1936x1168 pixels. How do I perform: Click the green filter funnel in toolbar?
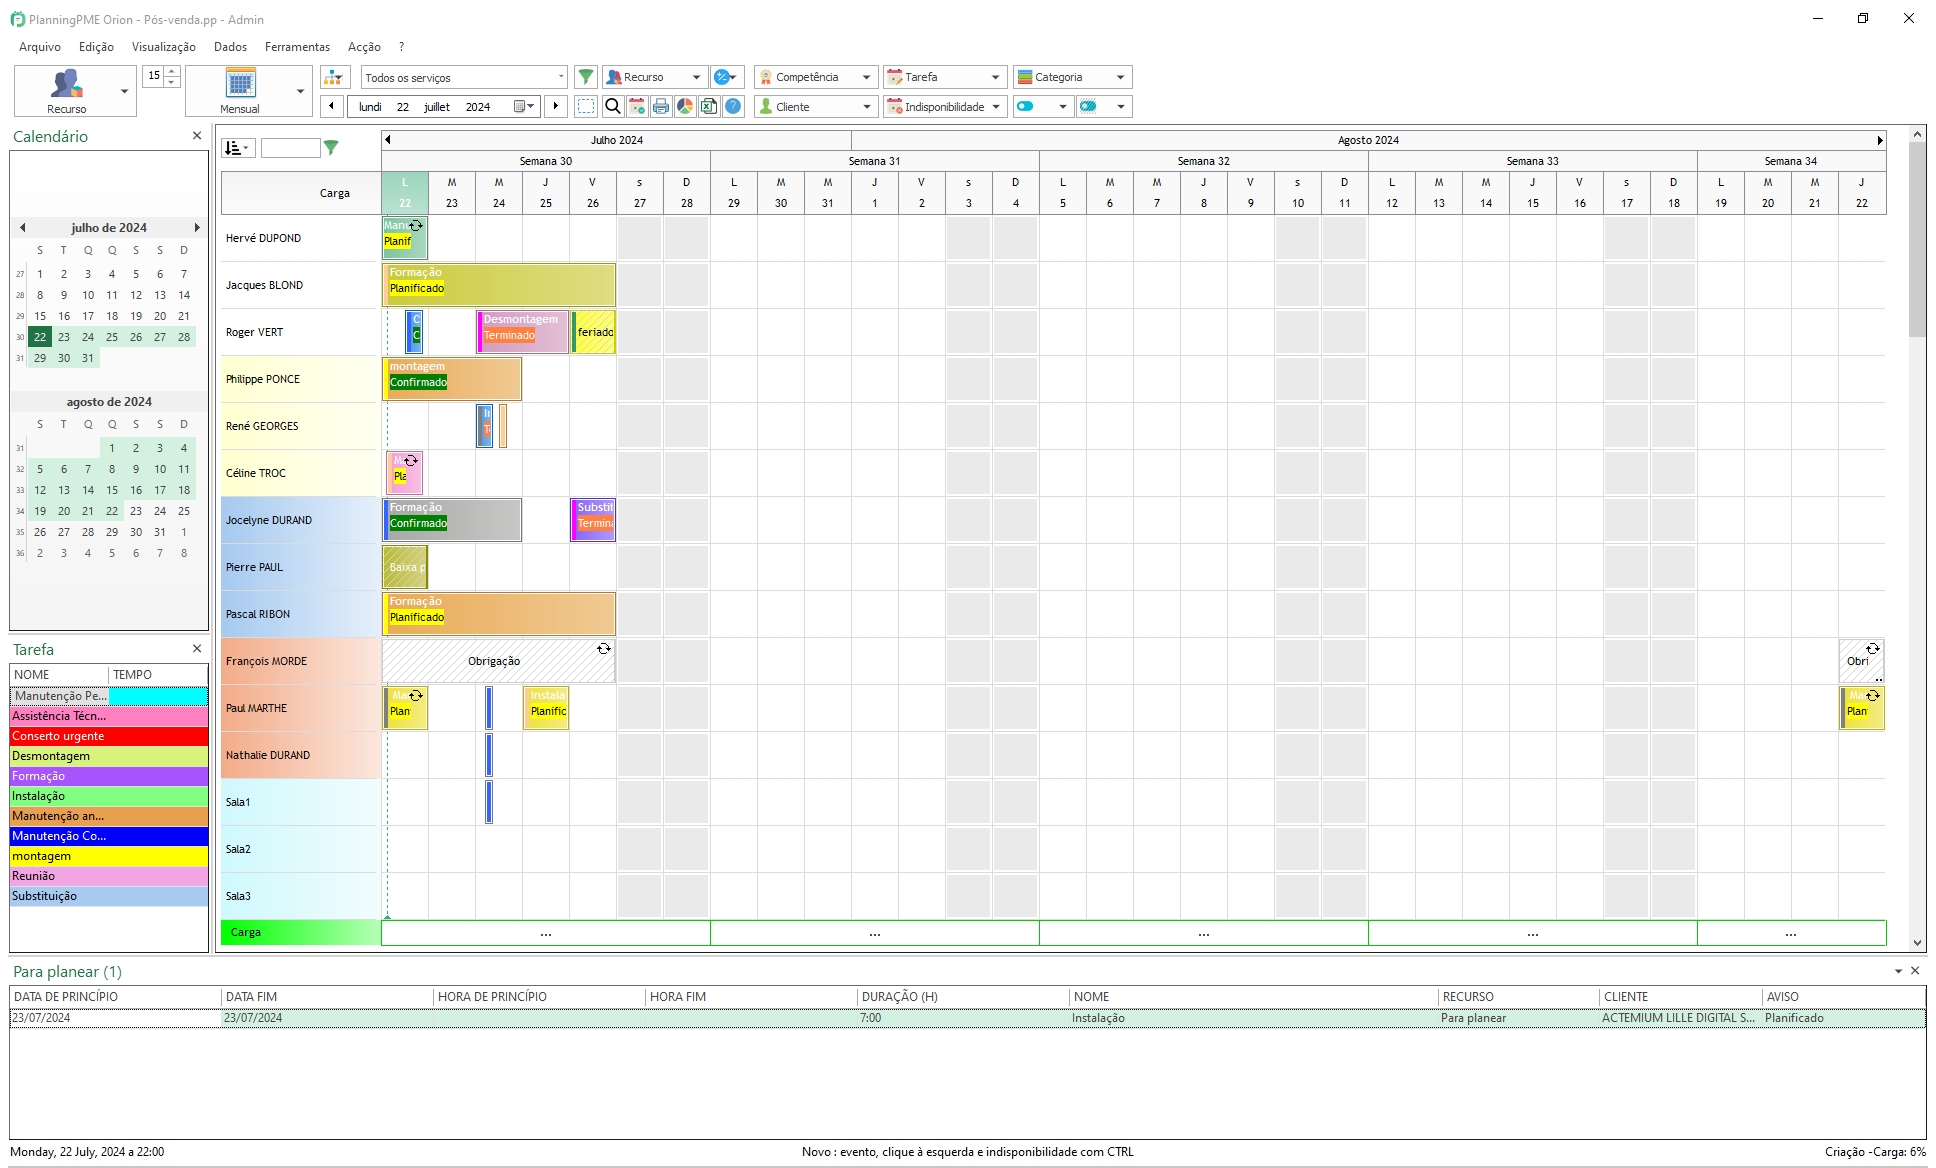click(x=586, y=77)
